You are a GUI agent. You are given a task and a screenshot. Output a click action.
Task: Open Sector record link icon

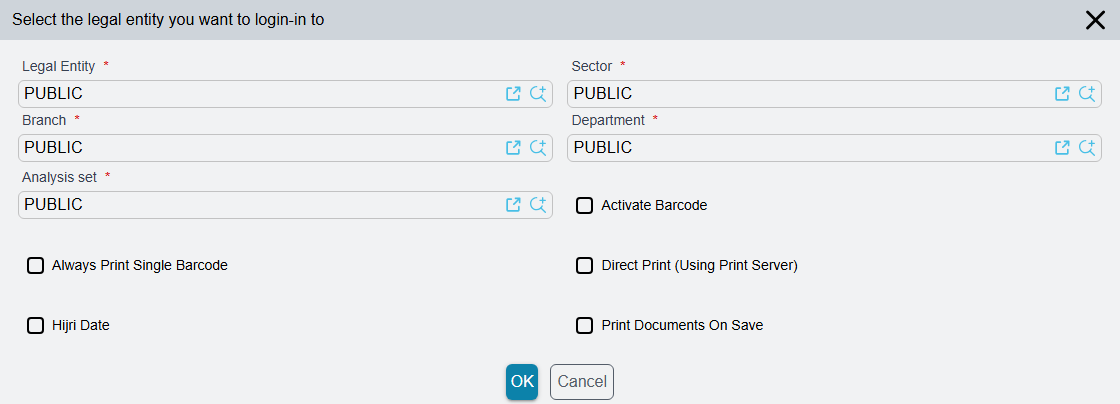[x=1062, y=94]
